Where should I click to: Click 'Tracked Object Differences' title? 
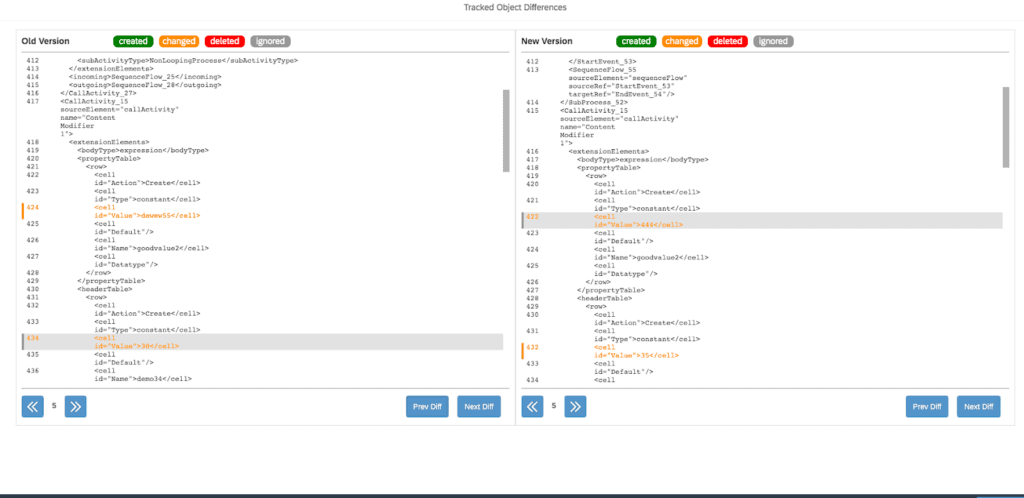coord(515,7)
